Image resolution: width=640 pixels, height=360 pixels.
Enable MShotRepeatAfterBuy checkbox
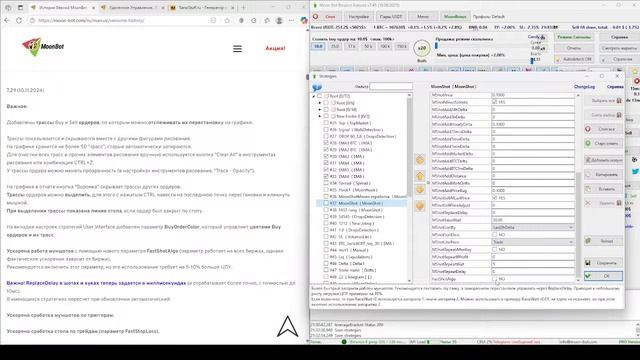495,249
